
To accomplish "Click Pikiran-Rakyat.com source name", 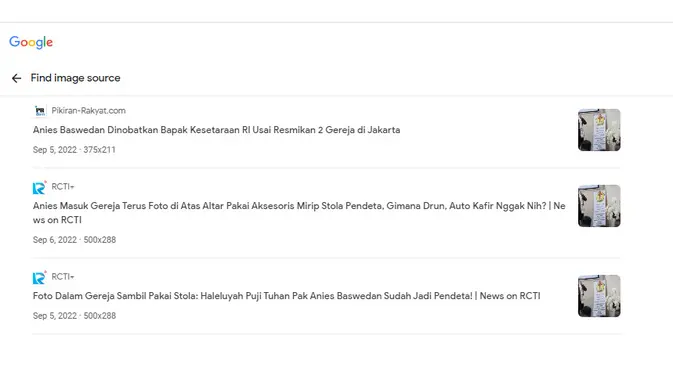I will pos(88,111).
